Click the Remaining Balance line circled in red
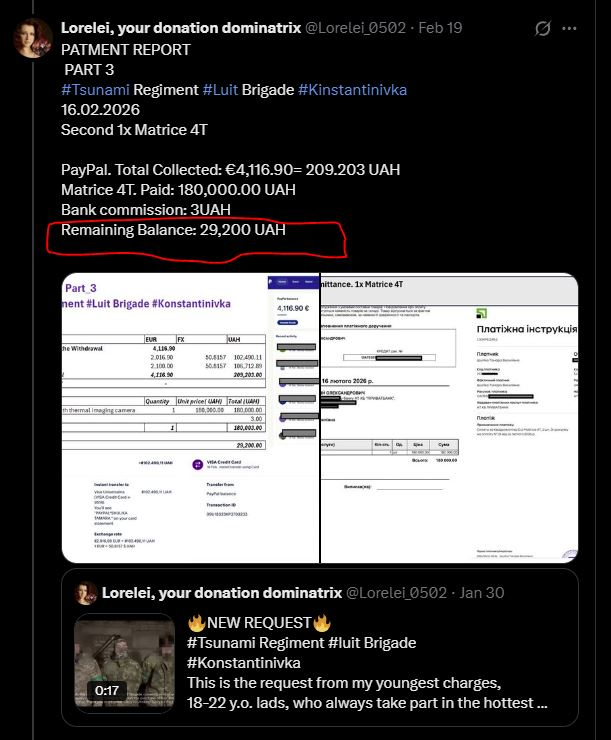Screen dimensions: 611x740 [173, 230]
